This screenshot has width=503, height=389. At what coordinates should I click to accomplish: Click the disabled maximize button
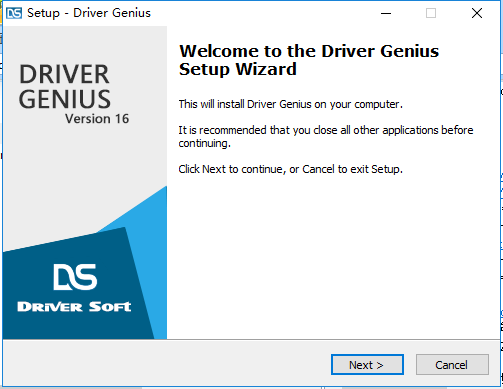point(431,13)
